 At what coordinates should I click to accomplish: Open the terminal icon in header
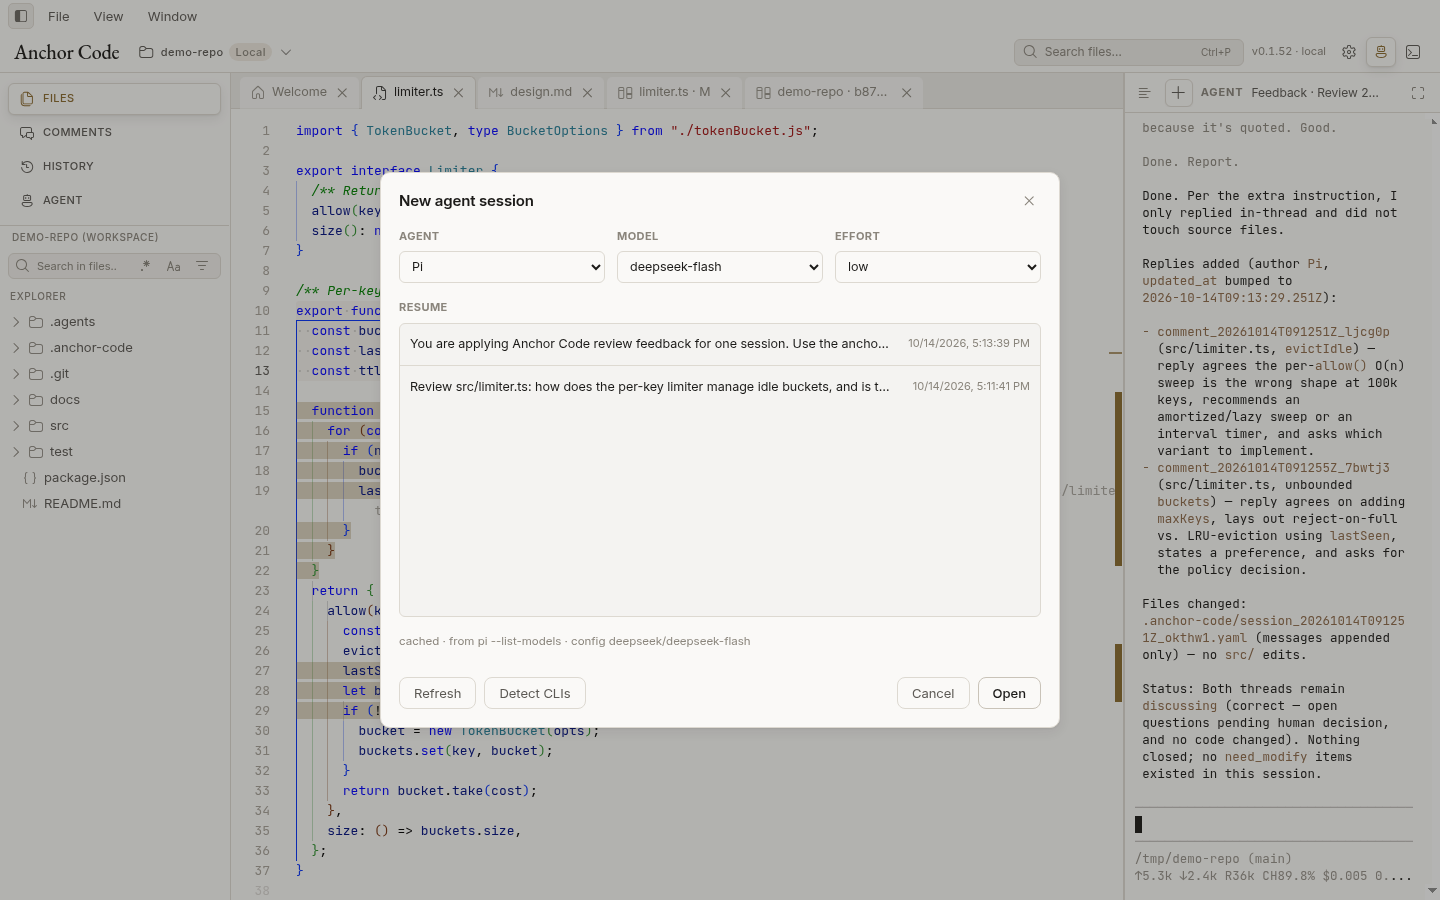pos(1413,52)
